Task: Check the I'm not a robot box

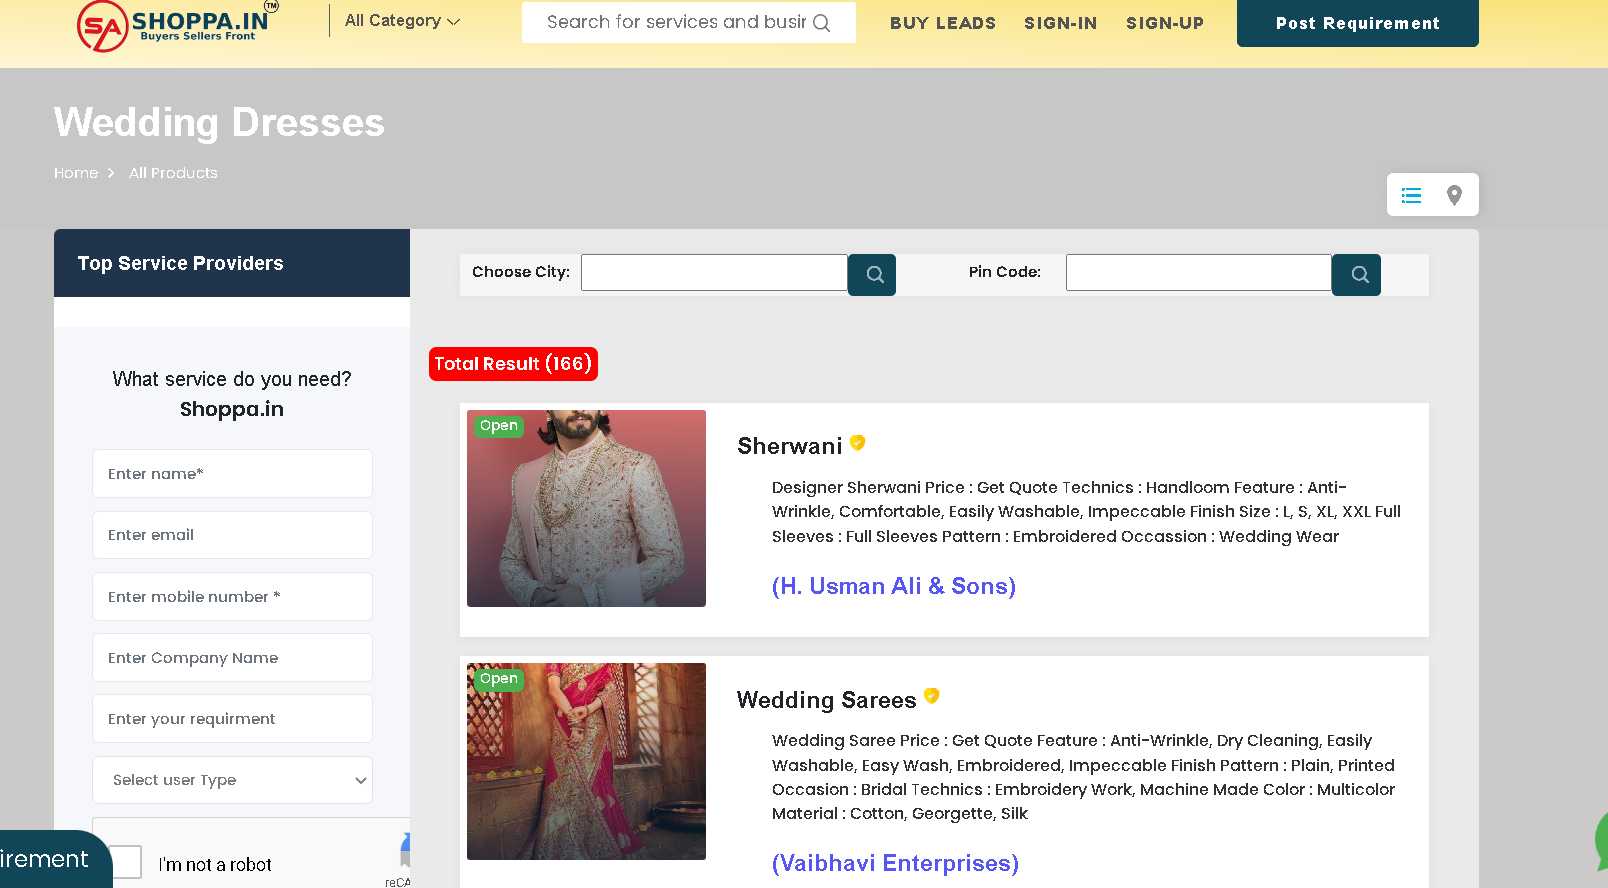Action: click(x=126, y=862)
